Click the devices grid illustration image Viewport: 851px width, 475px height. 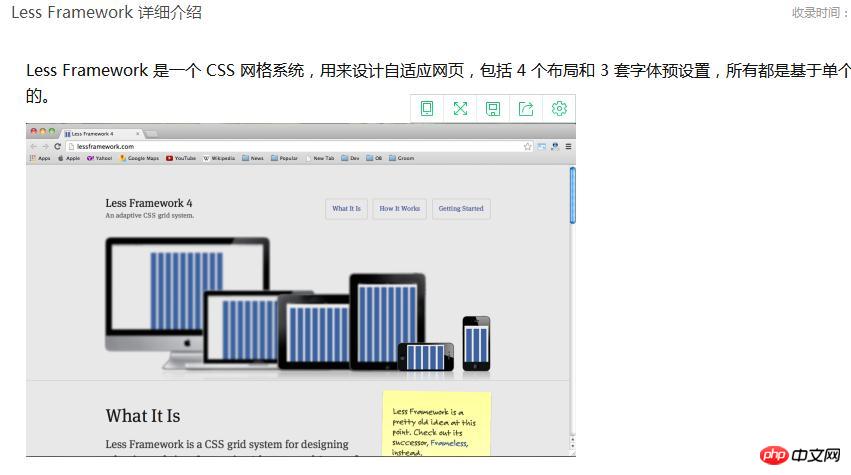point(298,304)
